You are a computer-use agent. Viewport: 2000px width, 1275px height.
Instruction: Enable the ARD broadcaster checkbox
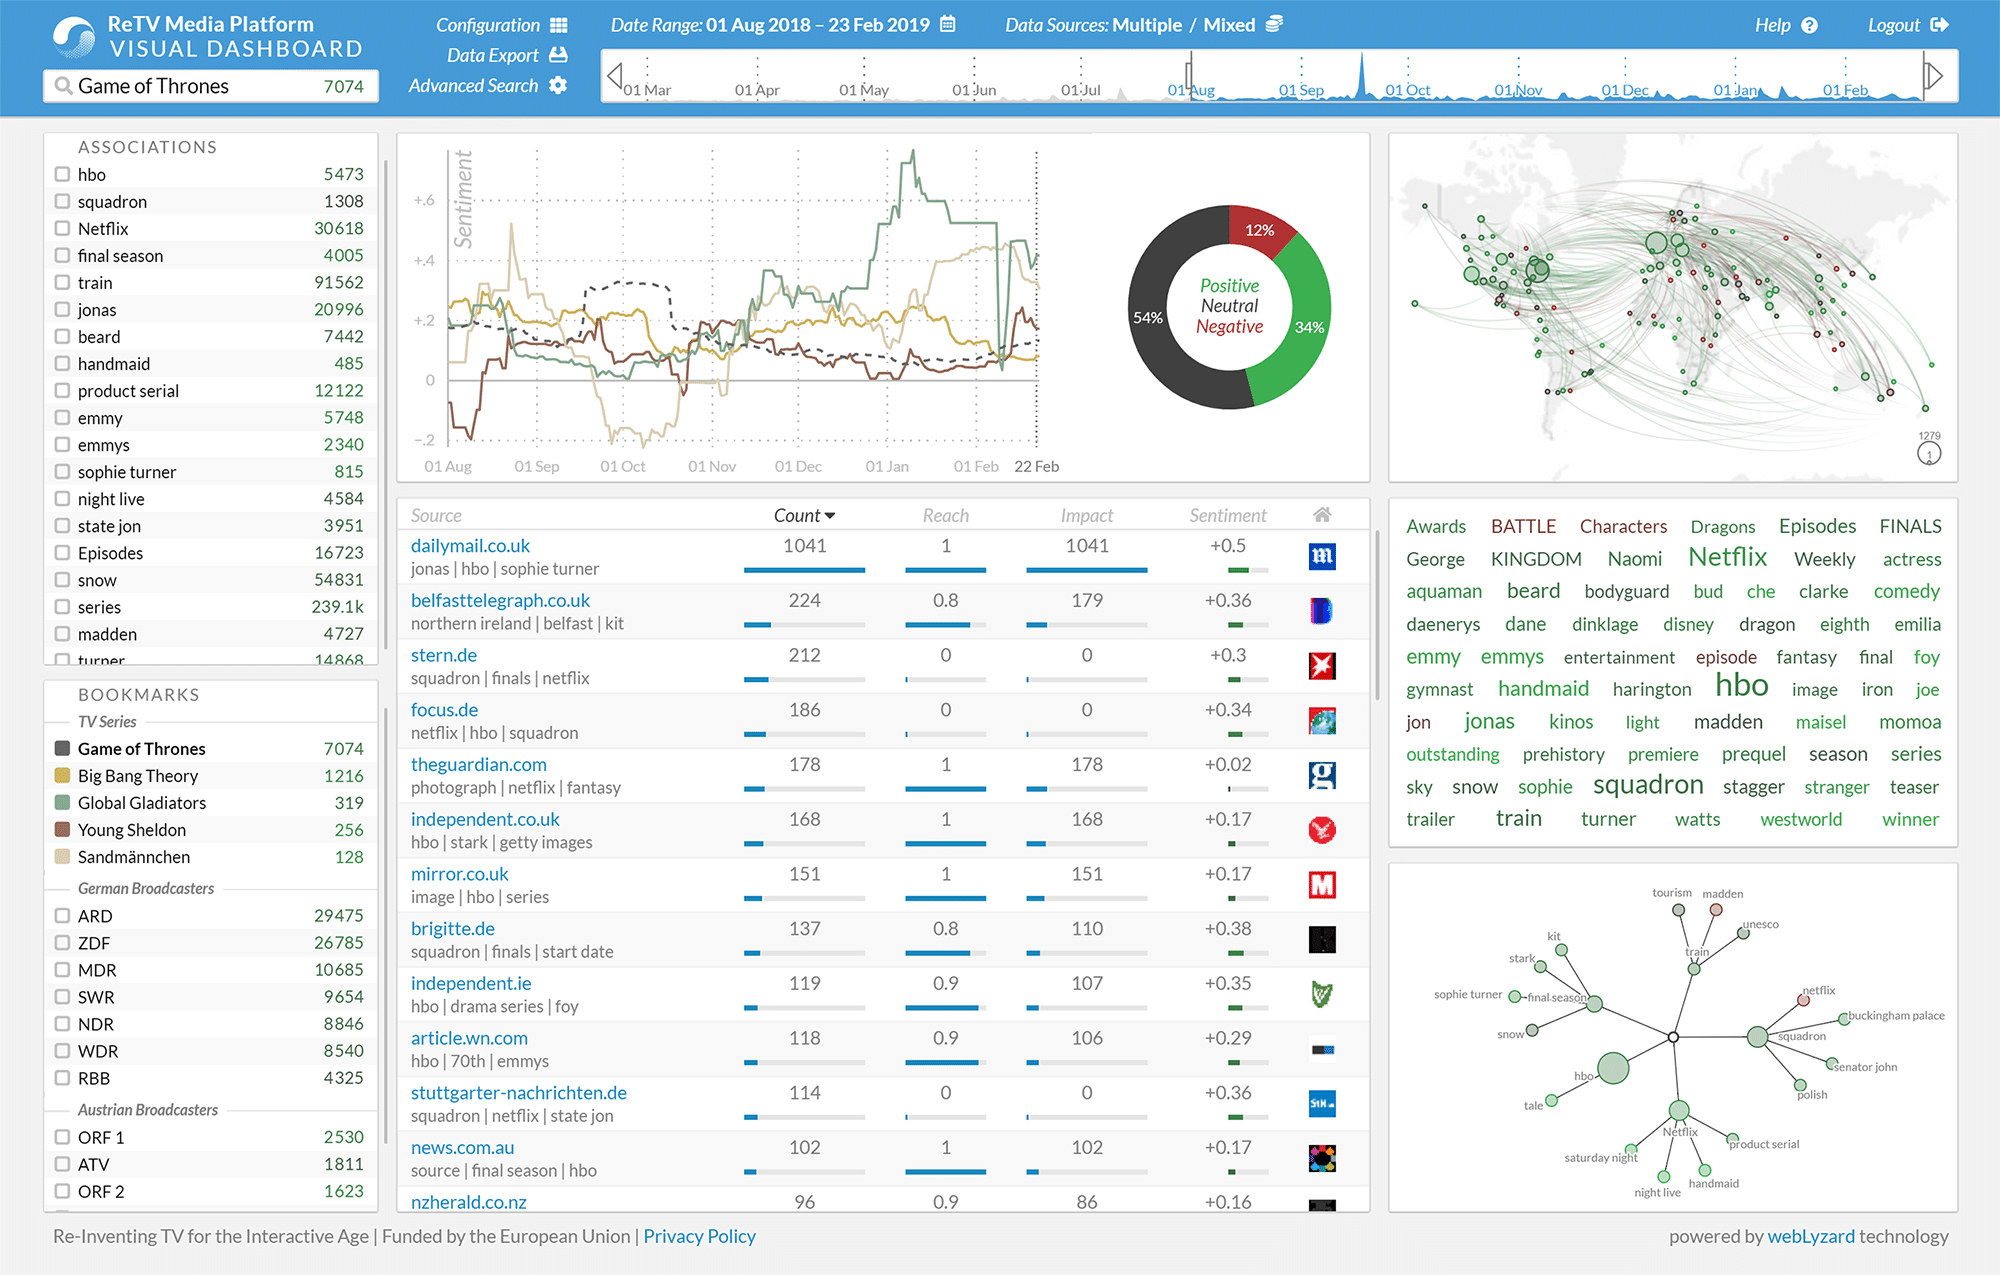click(62, 915)
